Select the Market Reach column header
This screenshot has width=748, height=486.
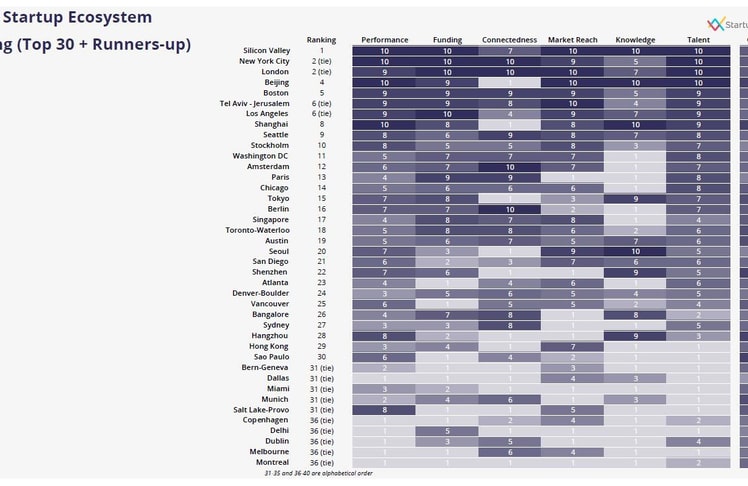click(x=573, y=40)
